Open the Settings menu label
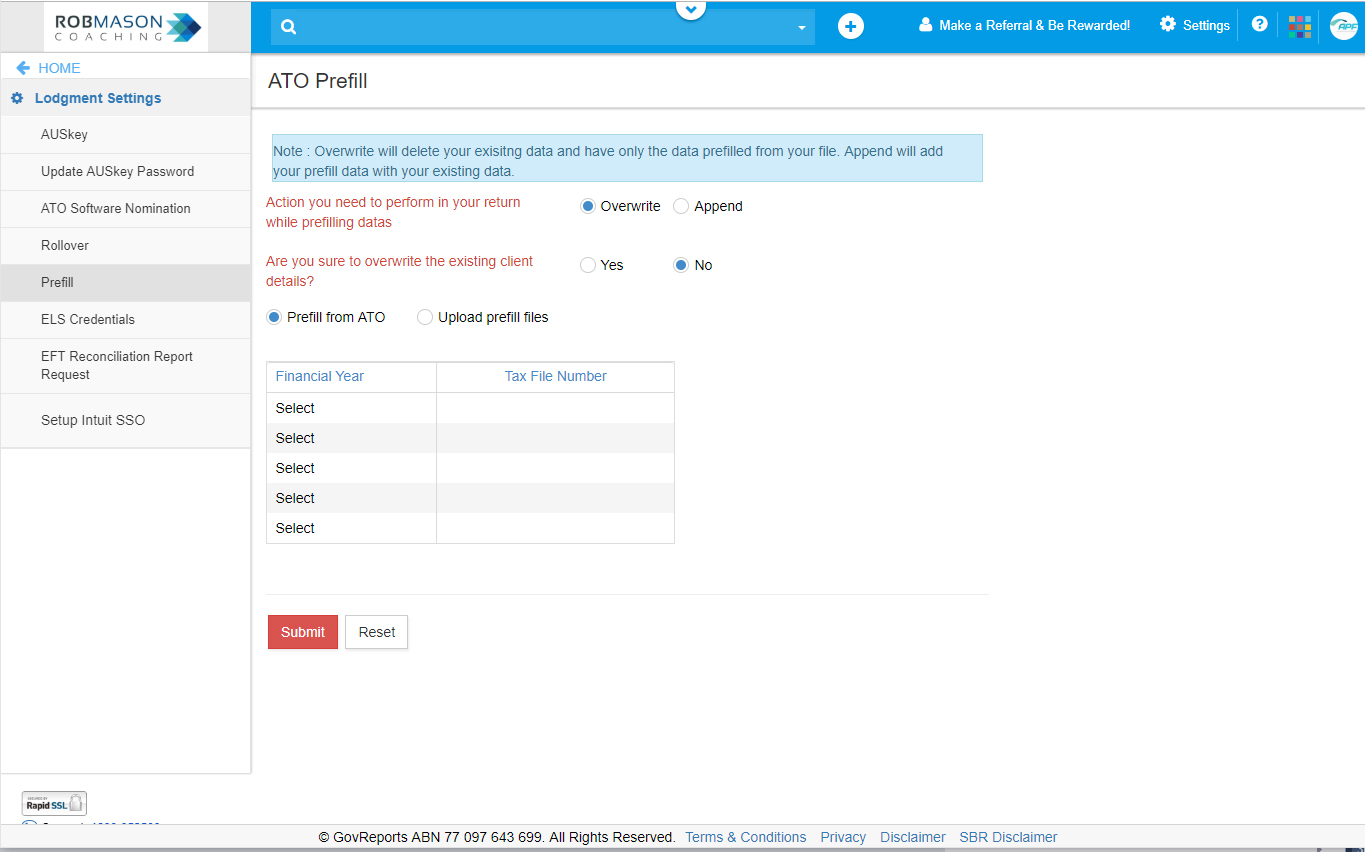 1206,25
